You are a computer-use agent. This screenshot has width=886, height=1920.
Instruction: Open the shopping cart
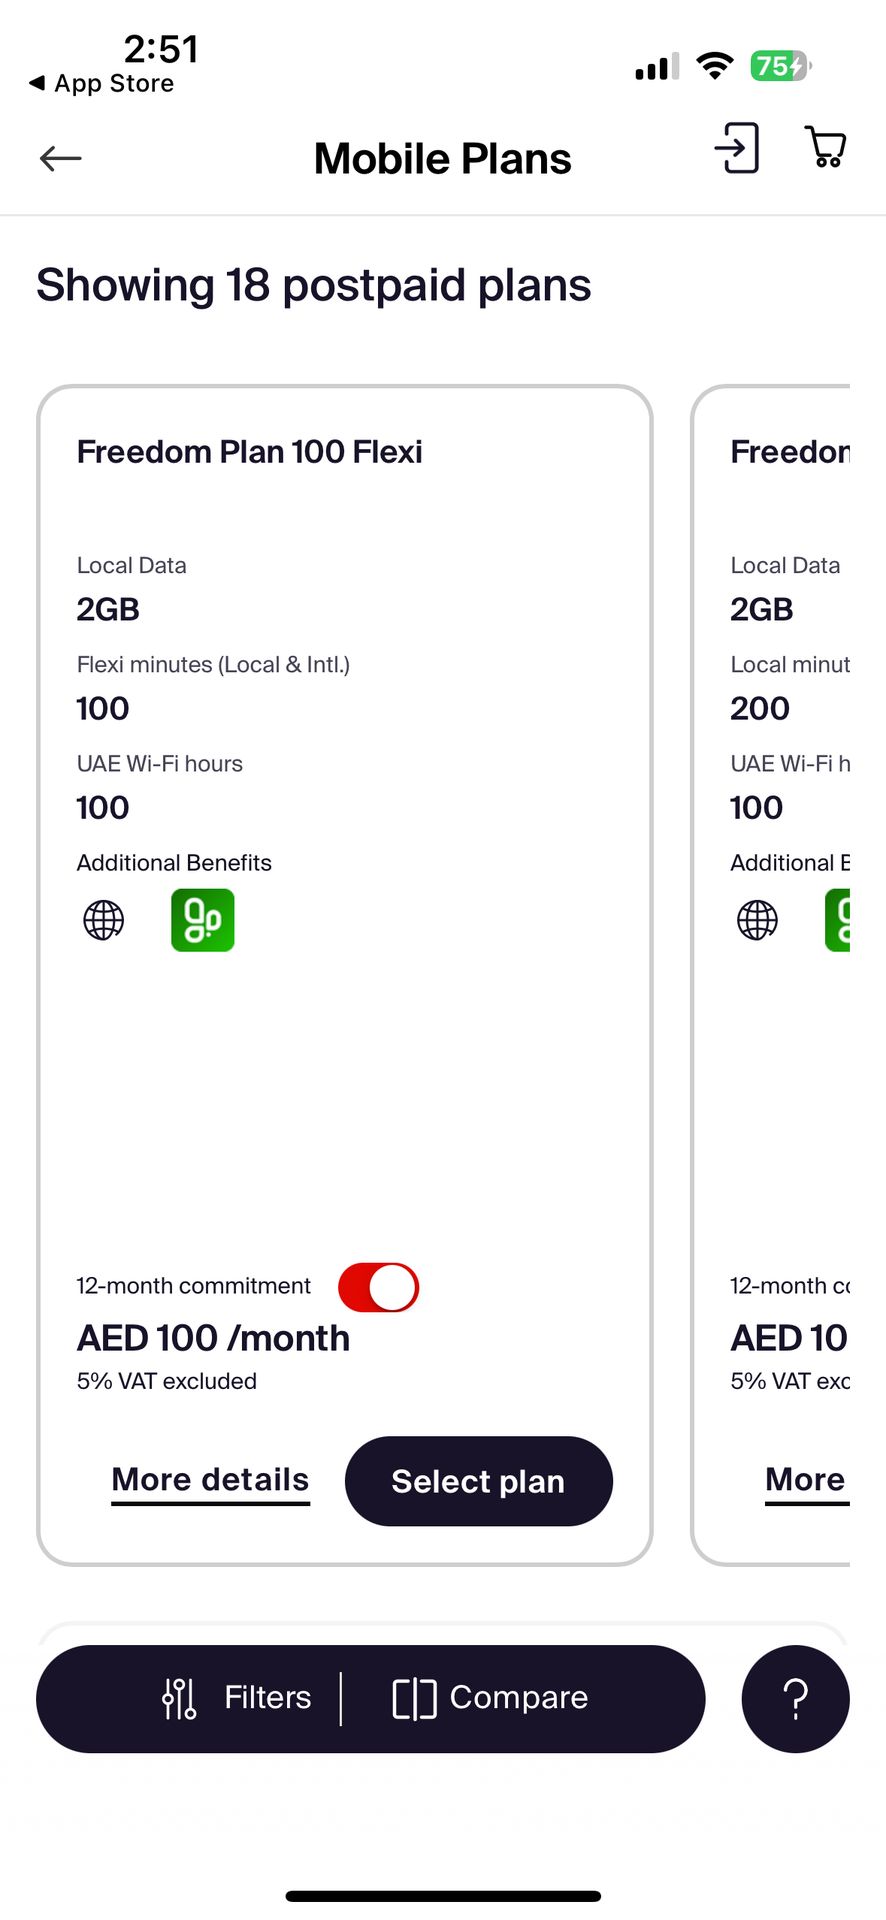[826, 147]
